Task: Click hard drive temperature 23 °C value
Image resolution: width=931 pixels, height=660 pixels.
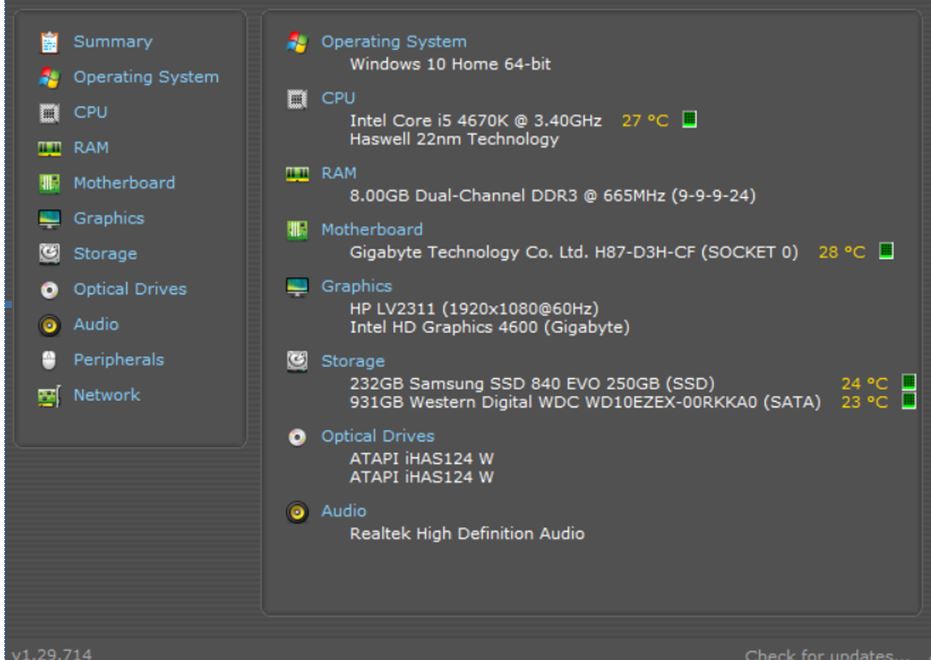Action: 864,402
